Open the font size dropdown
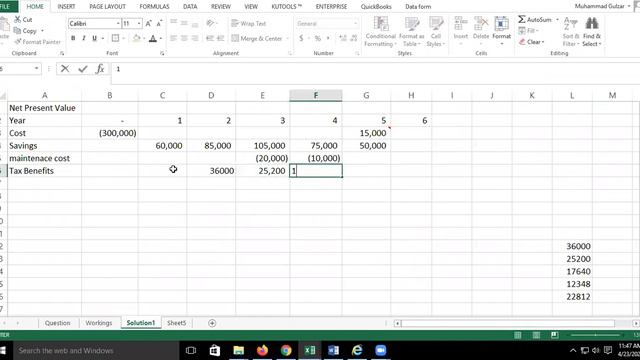Screen dimensions: 640x360 (139, 24)
